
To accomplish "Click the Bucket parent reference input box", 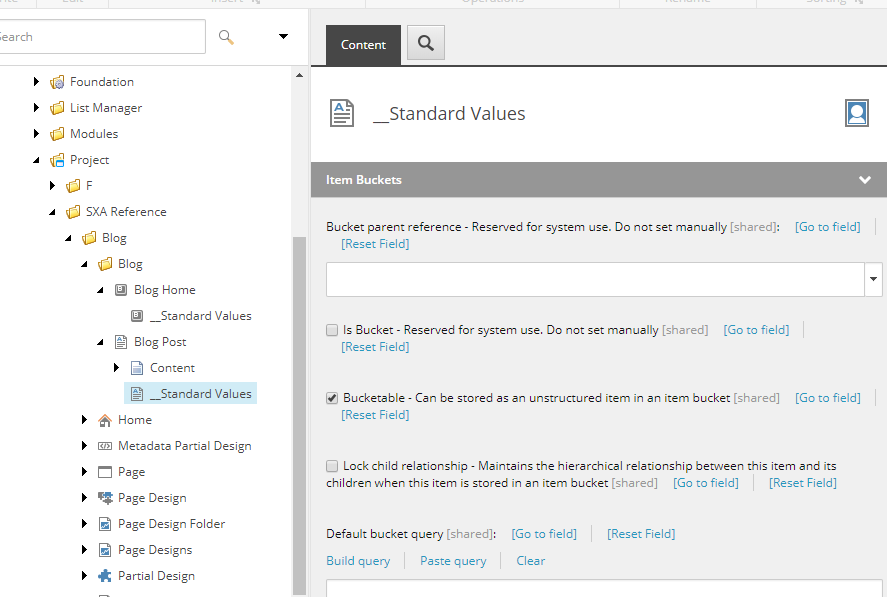I will click(x=595, y=279).
